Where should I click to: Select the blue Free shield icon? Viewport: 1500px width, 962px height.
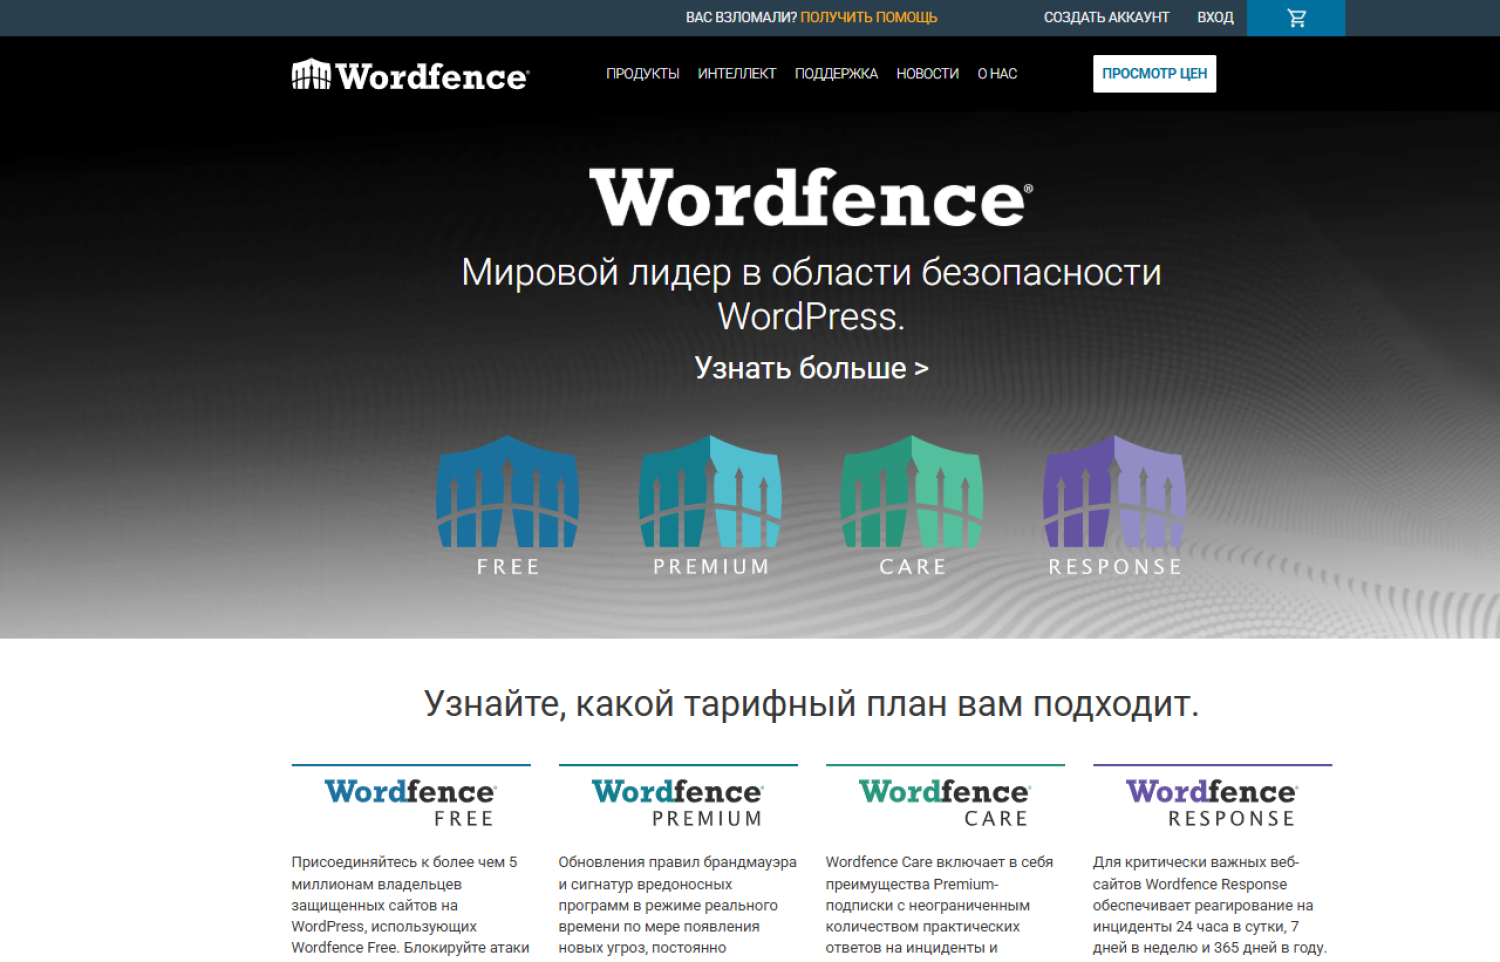[508, 492]
